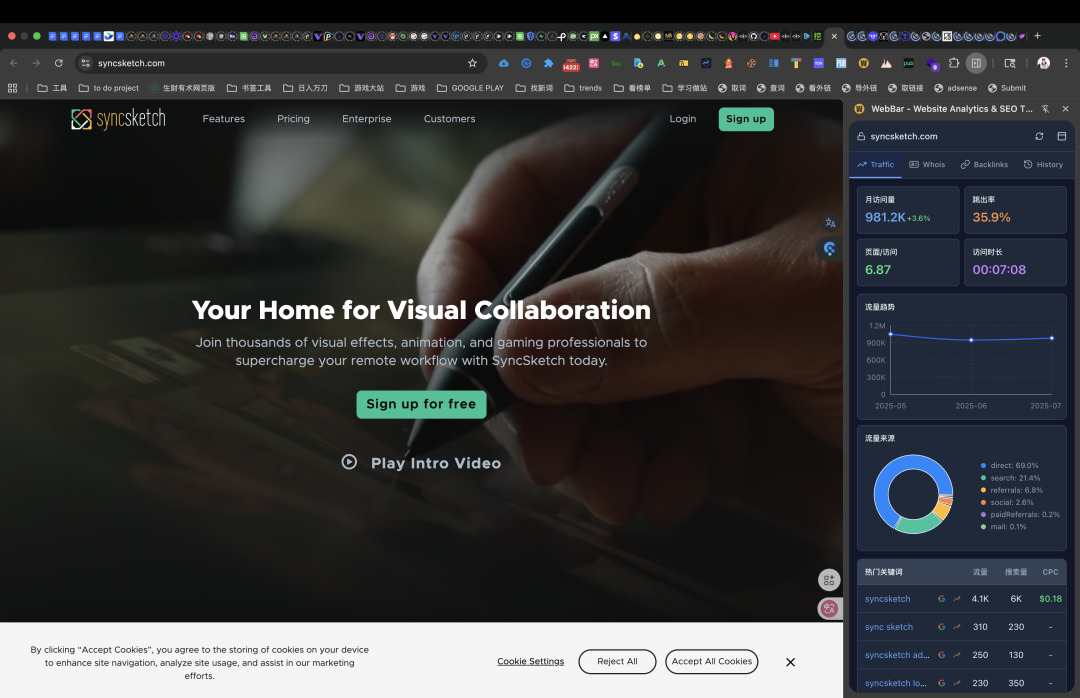Switch to the Traffic tab
This screenshot has width=1080, height=698.
(875, 165)
